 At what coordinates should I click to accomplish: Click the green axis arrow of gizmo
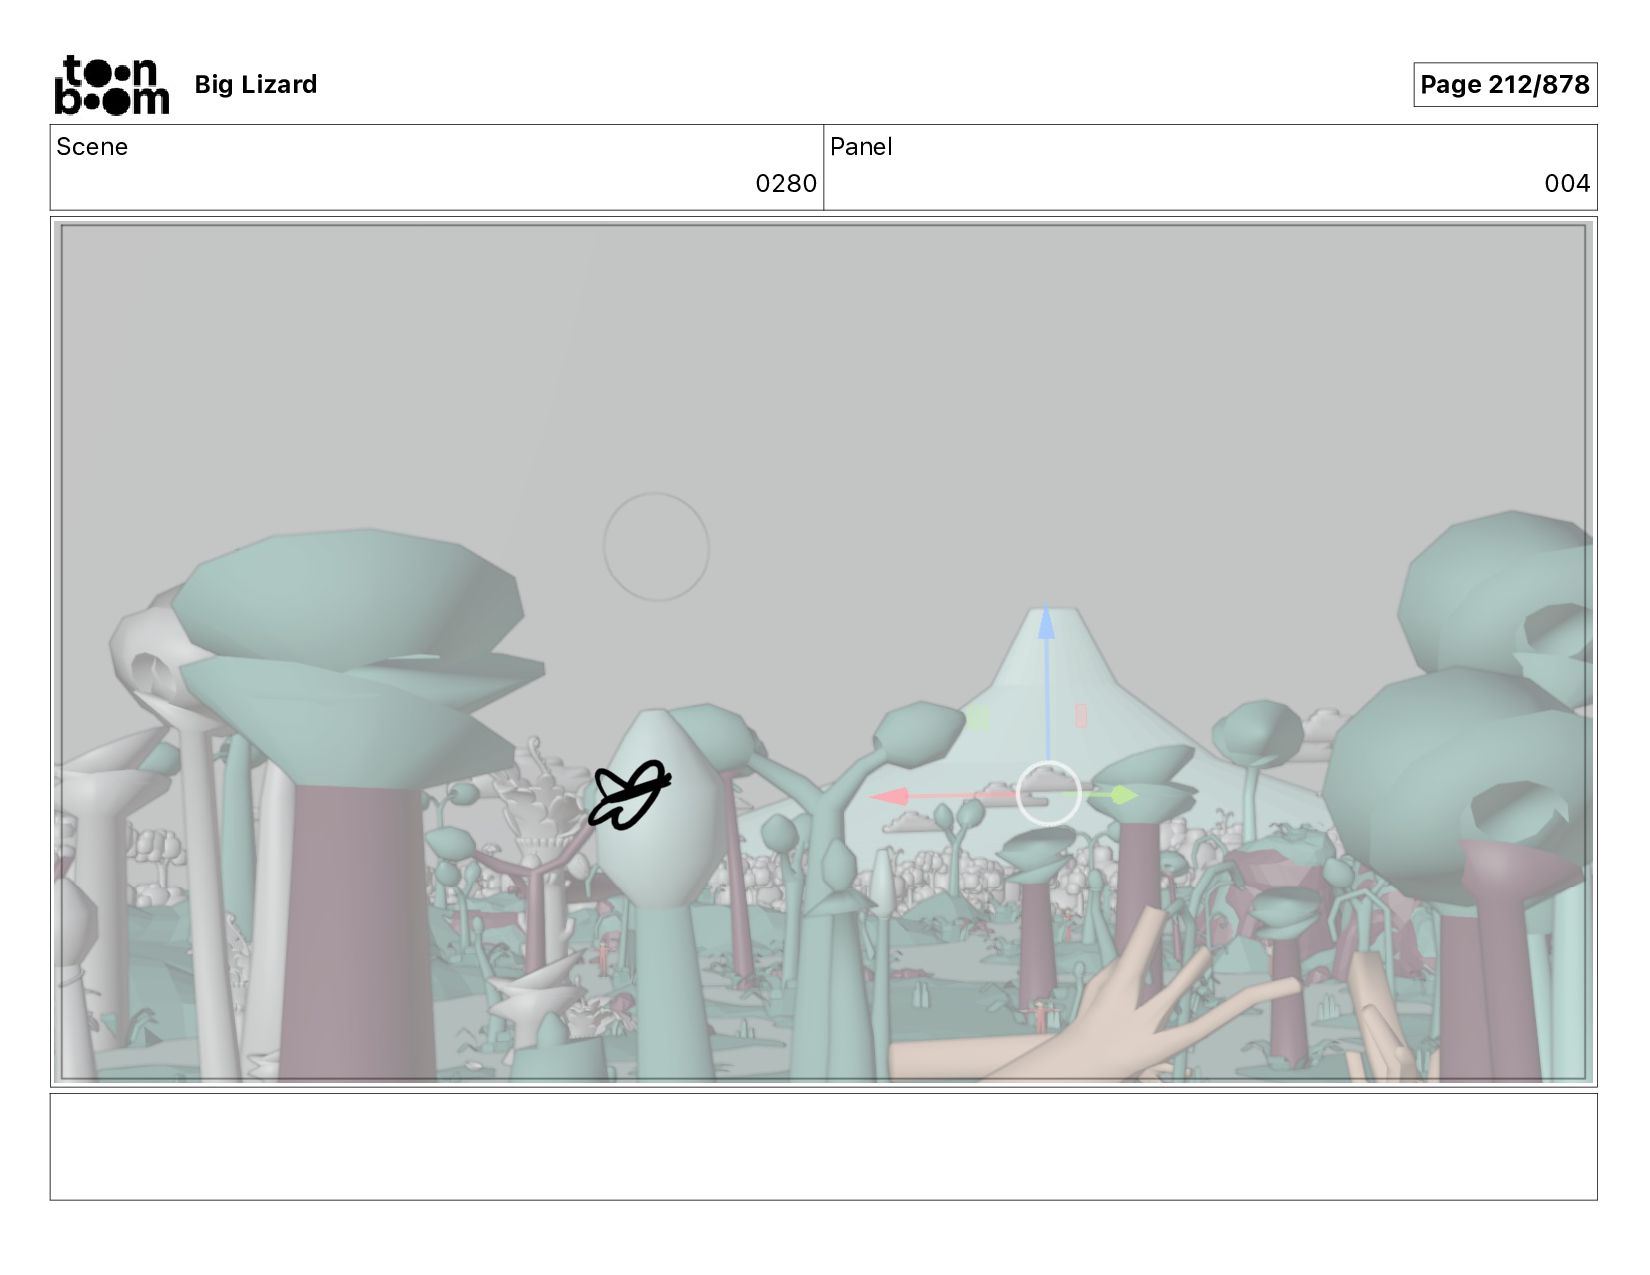(1124, 795)
